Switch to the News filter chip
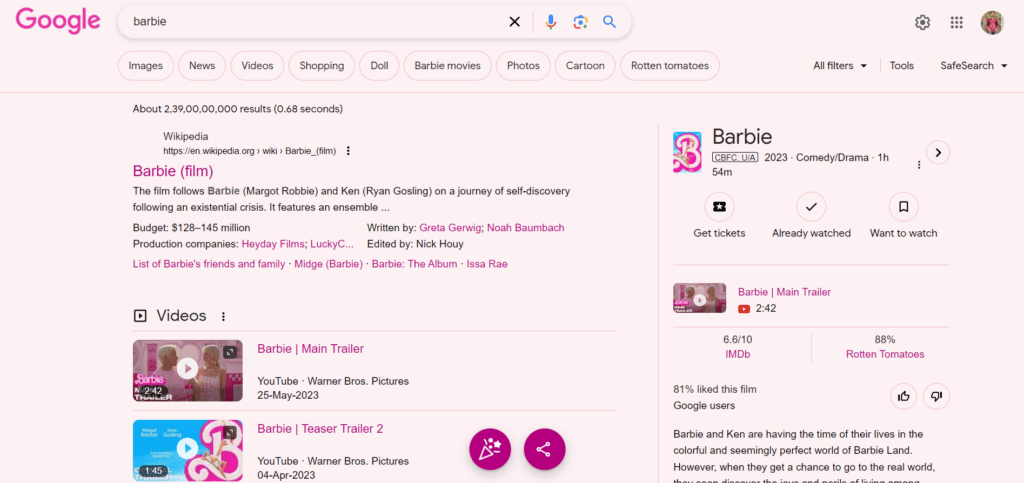 point(202,66)
